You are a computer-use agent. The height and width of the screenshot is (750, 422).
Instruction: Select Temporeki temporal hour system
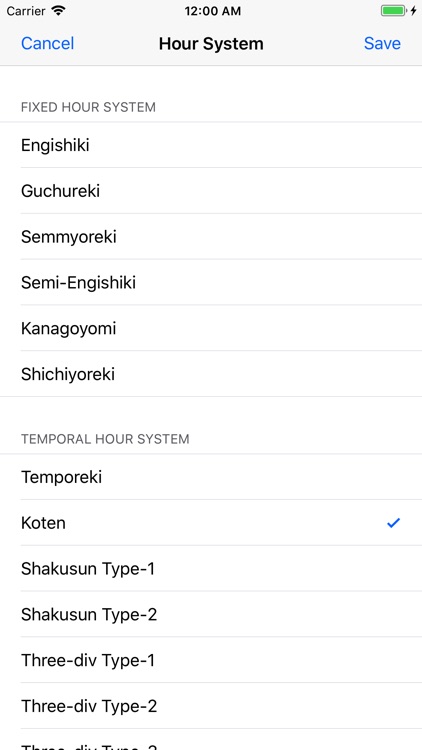[211, 477]
